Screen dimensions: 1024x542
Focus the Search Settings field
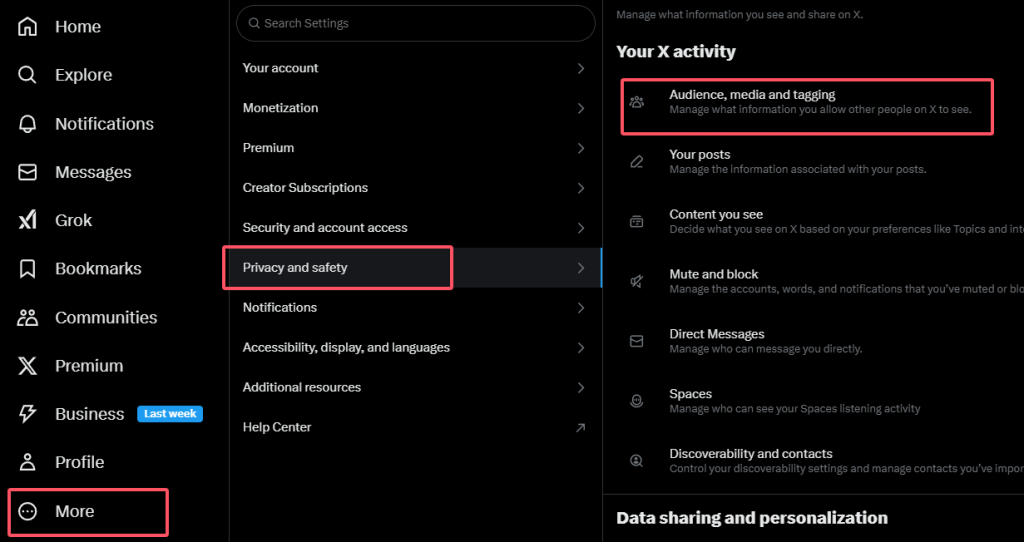415,24
